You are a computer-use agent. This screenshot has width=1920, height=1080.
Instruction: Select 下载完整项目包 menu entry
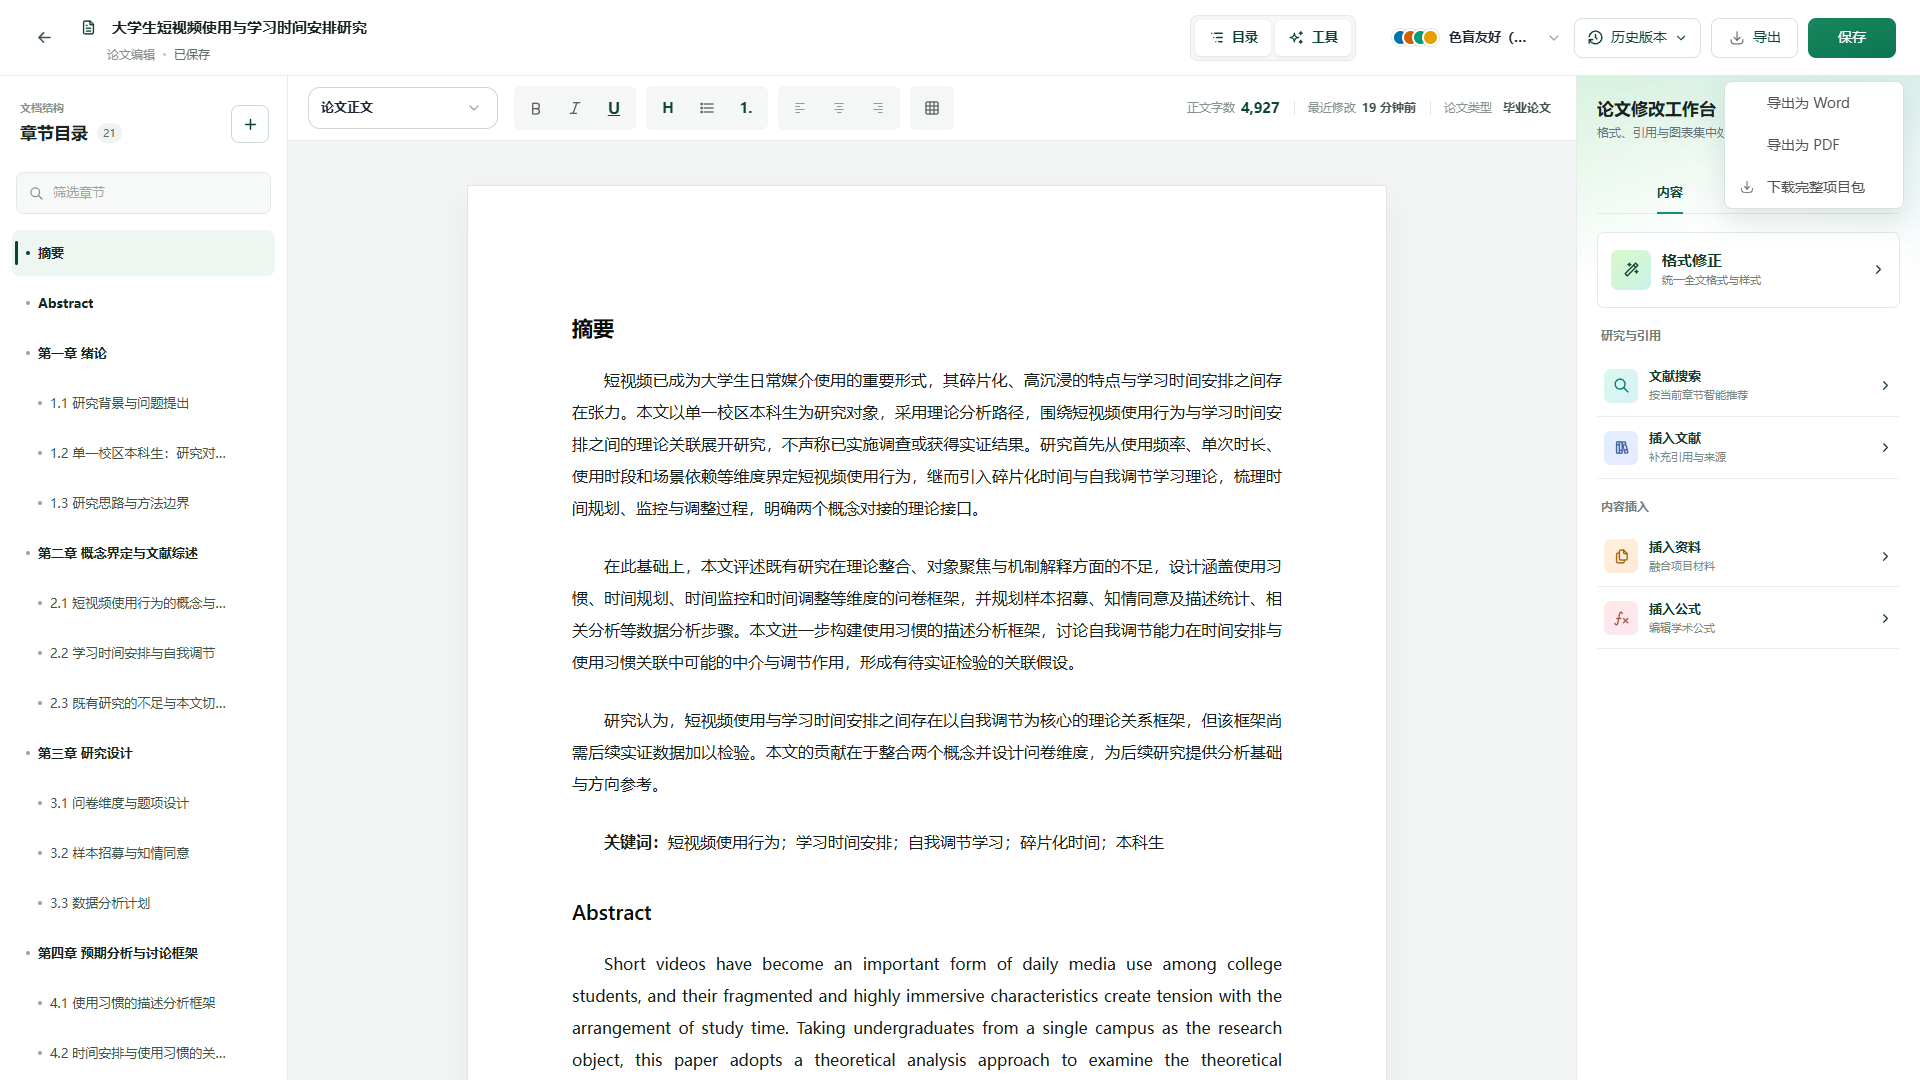1813,187
